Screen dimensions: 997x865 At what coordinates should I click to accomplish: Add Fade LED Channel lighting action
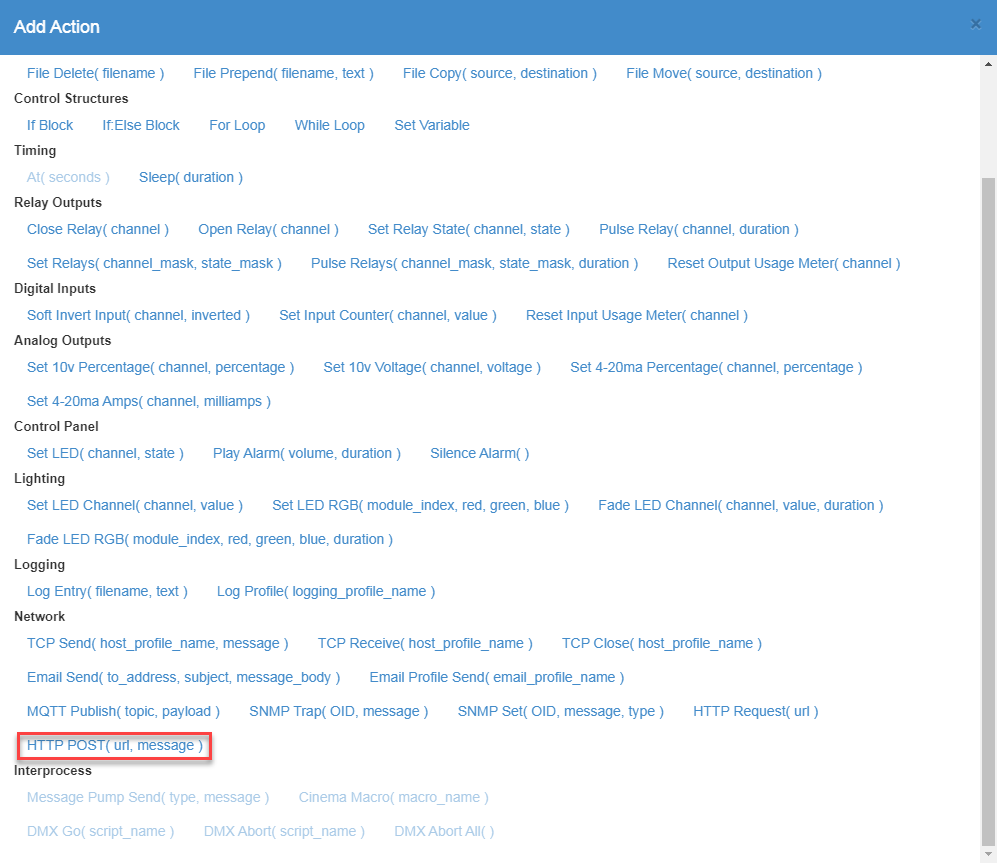pyautogui.click(x=741, y=506)
